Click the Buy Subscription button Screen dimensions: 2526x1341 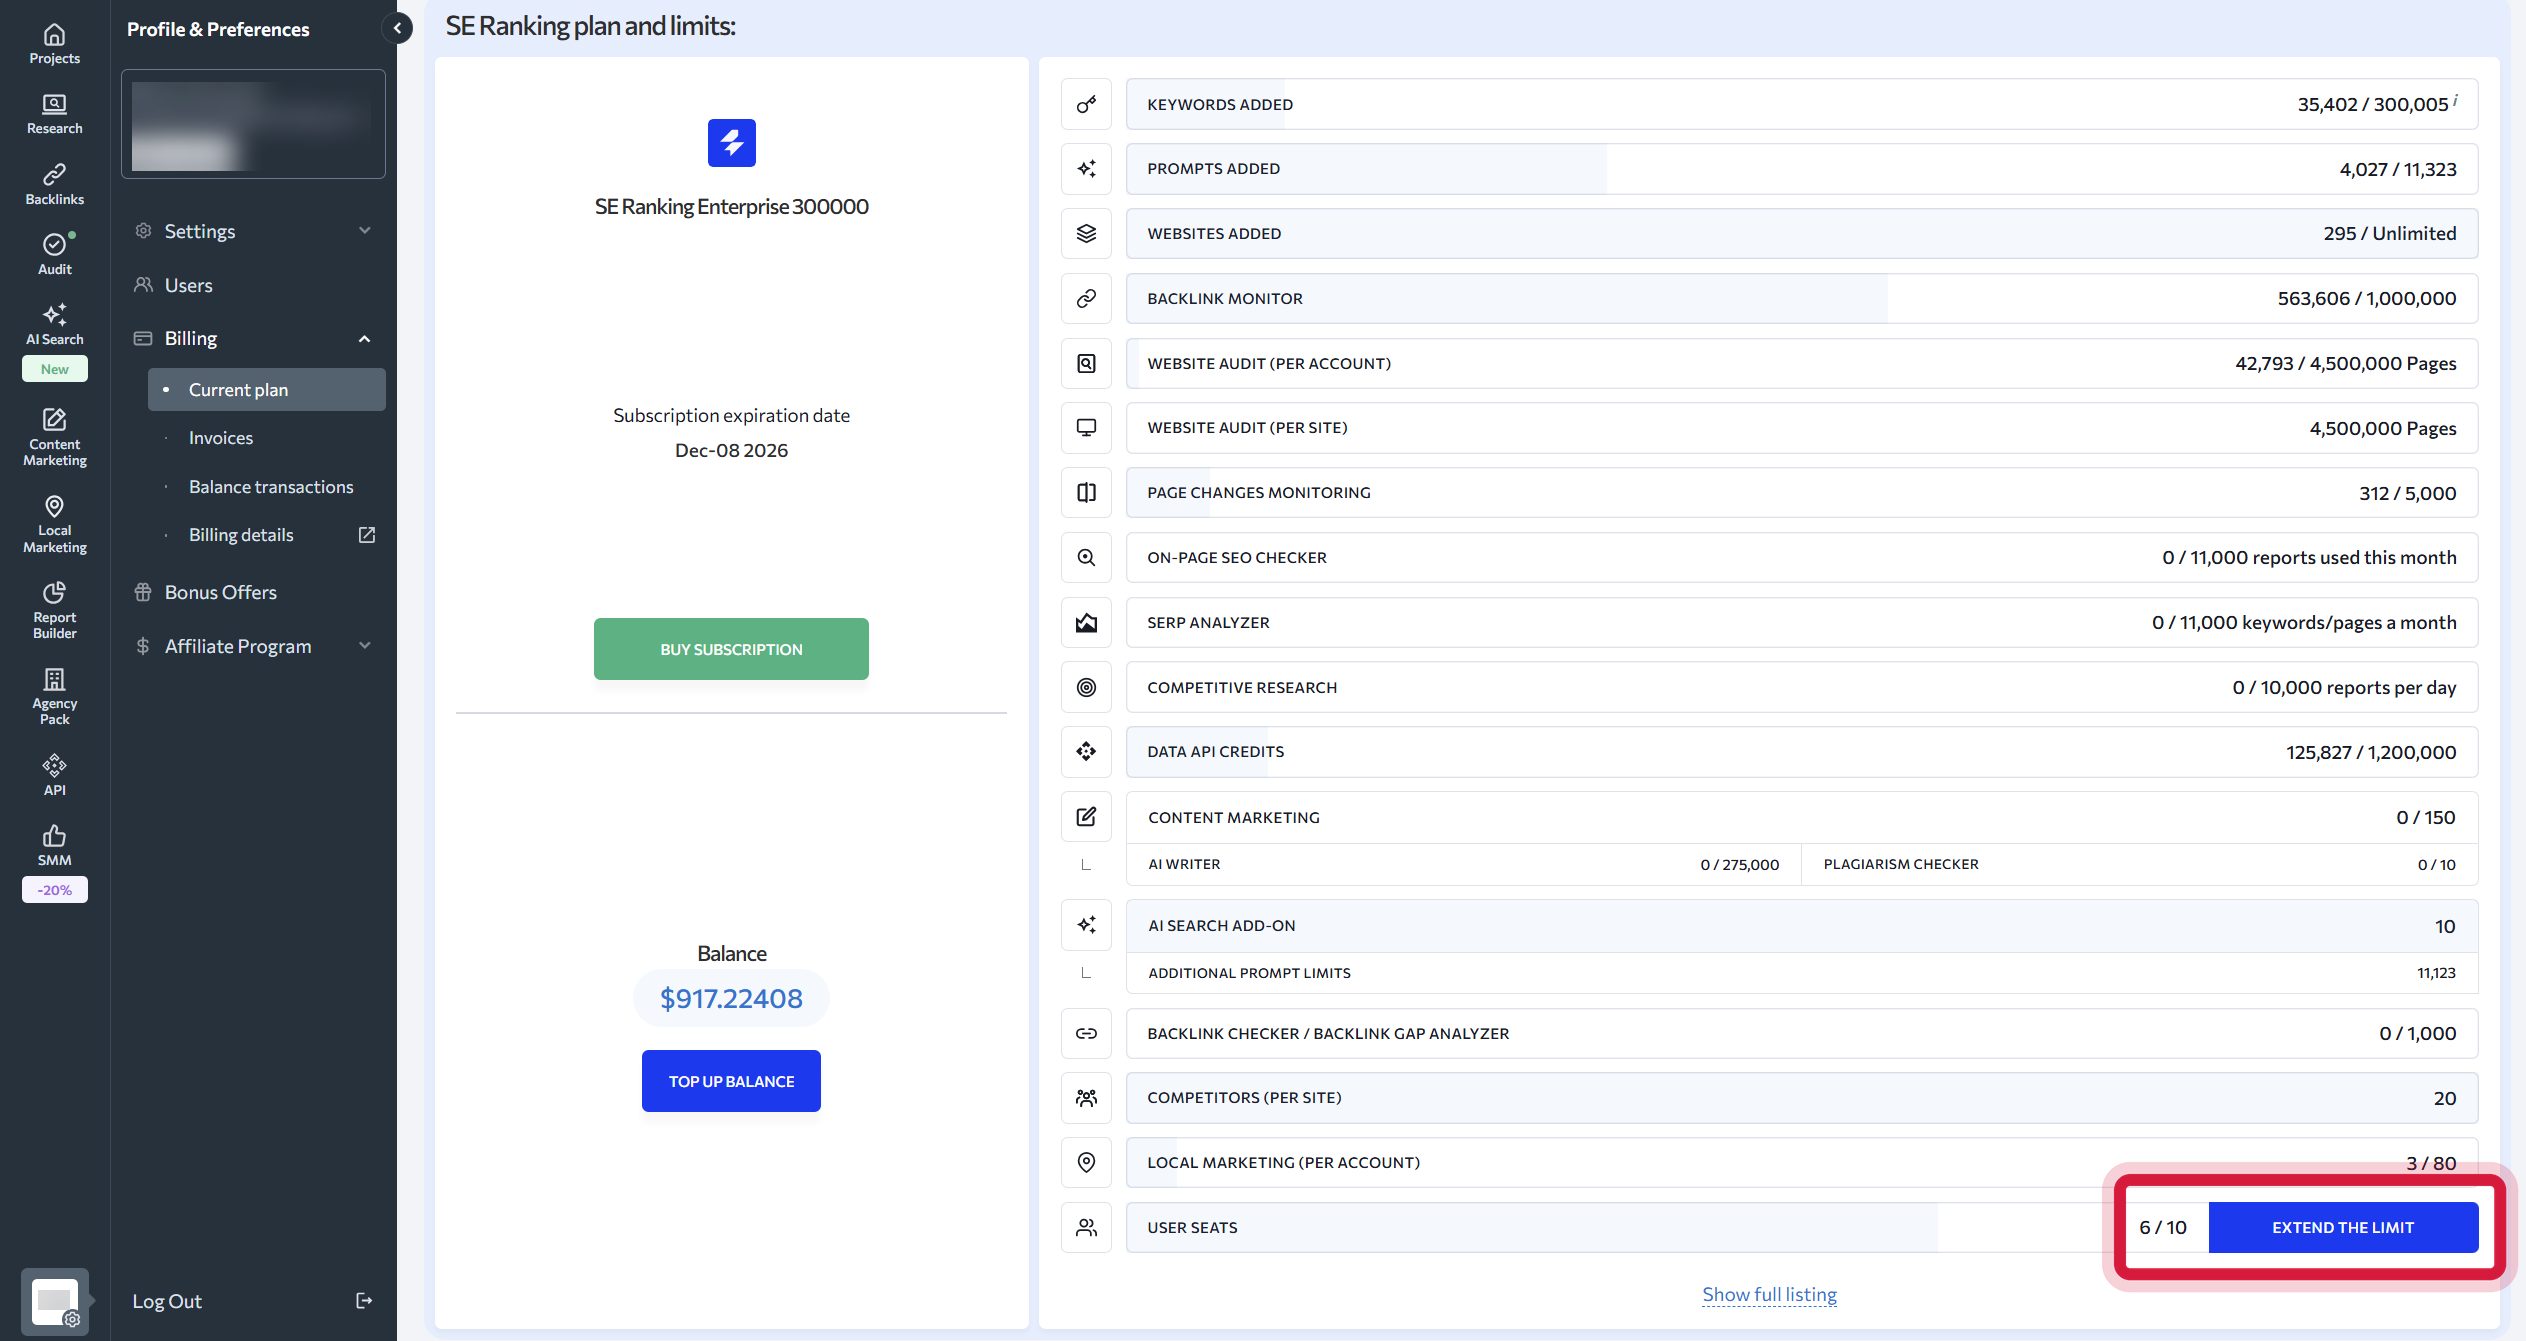click(x=731, y=649)
